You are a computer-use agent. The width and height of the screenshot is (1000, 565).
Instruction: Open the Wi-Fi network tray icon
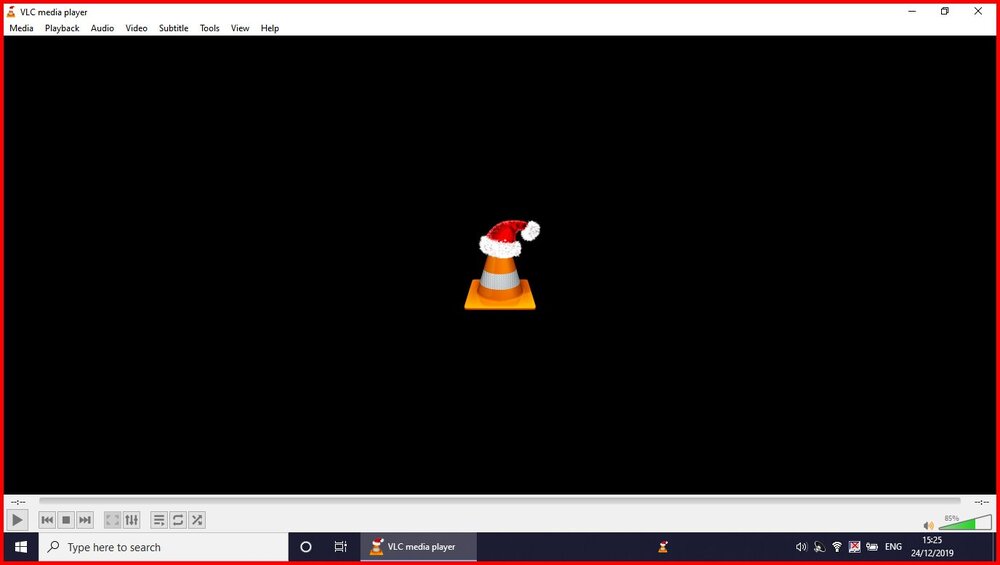click(x=837, y=547)
